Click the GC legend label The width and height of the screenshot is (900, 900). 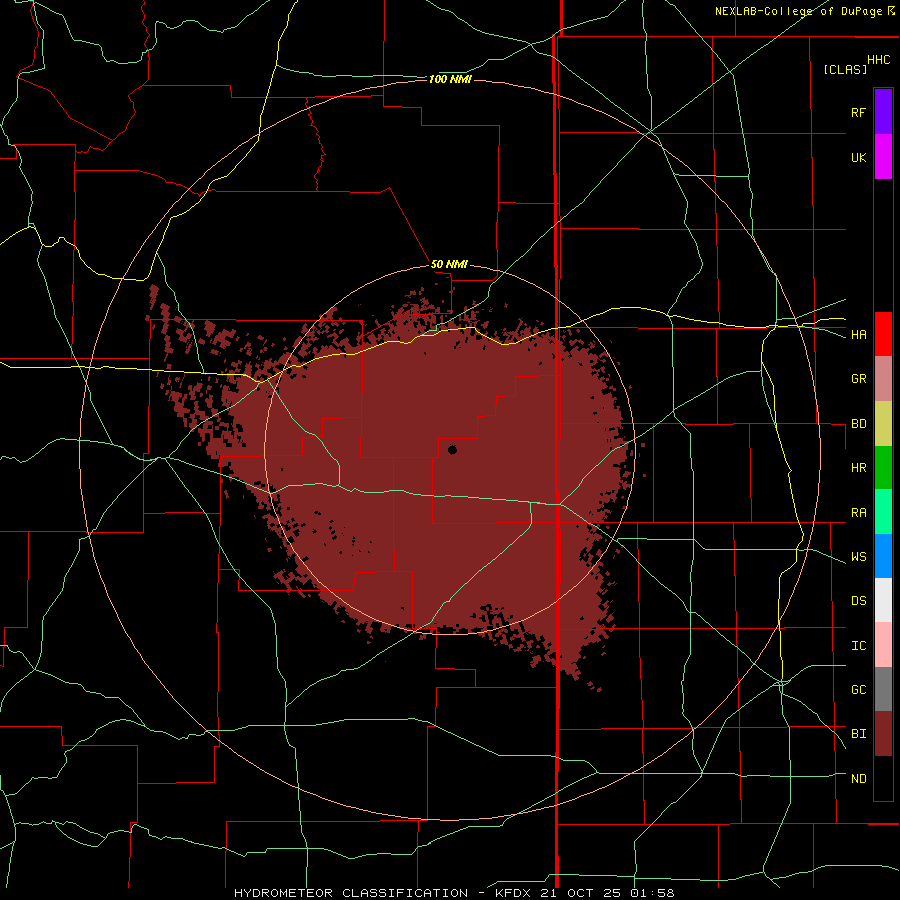[x=858, y=690]
